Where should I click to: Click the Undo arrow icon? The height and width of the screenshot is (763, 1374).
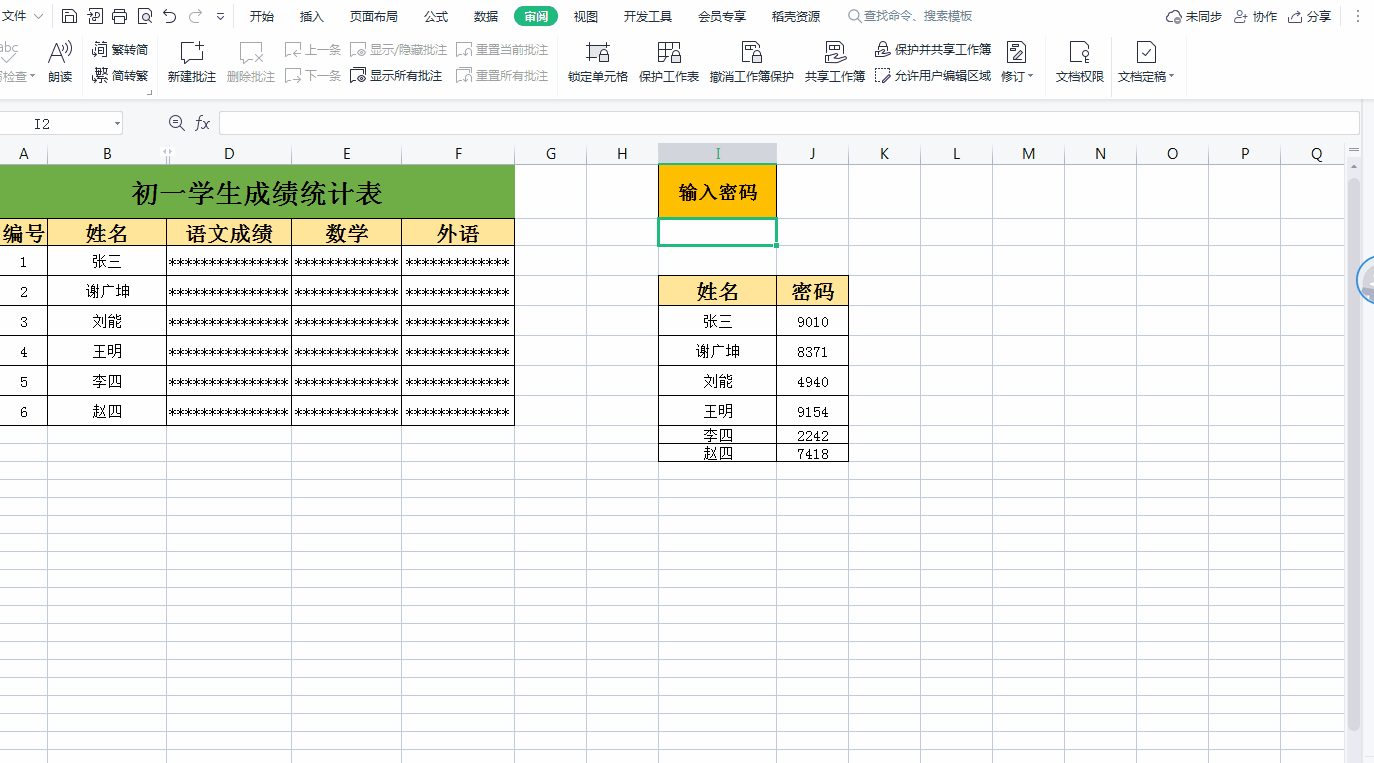click(170, 16)
